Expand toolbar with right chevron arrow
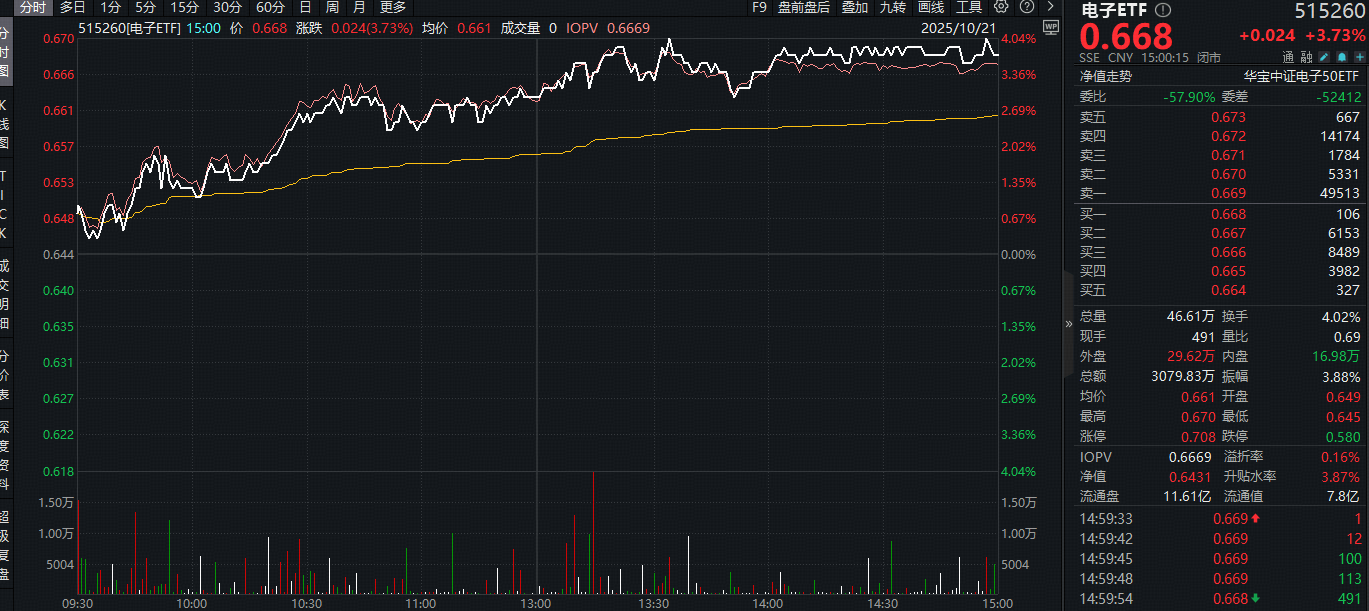Screen dimensions: 1369x611 tap(1049, 7)
